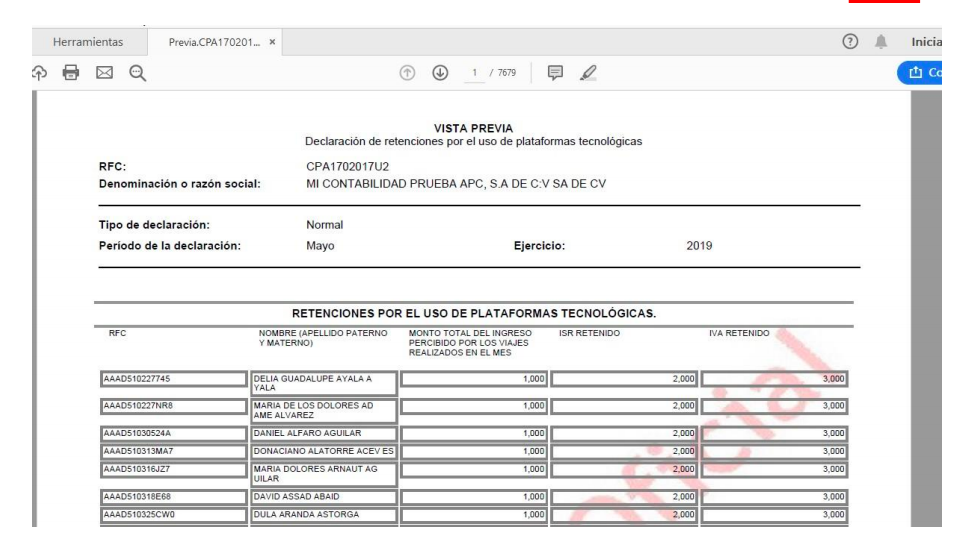972x551 pixels.
Task: Click name cell DONACIANO ALATORRE
Action: click(324, 451)
